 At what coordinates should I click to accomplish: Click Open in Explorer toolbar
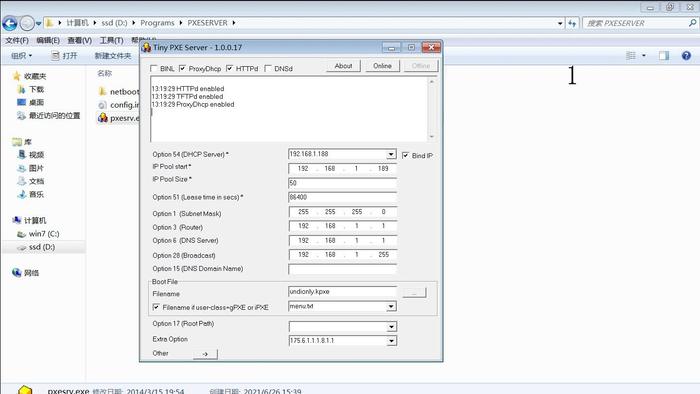pos(64,56)
